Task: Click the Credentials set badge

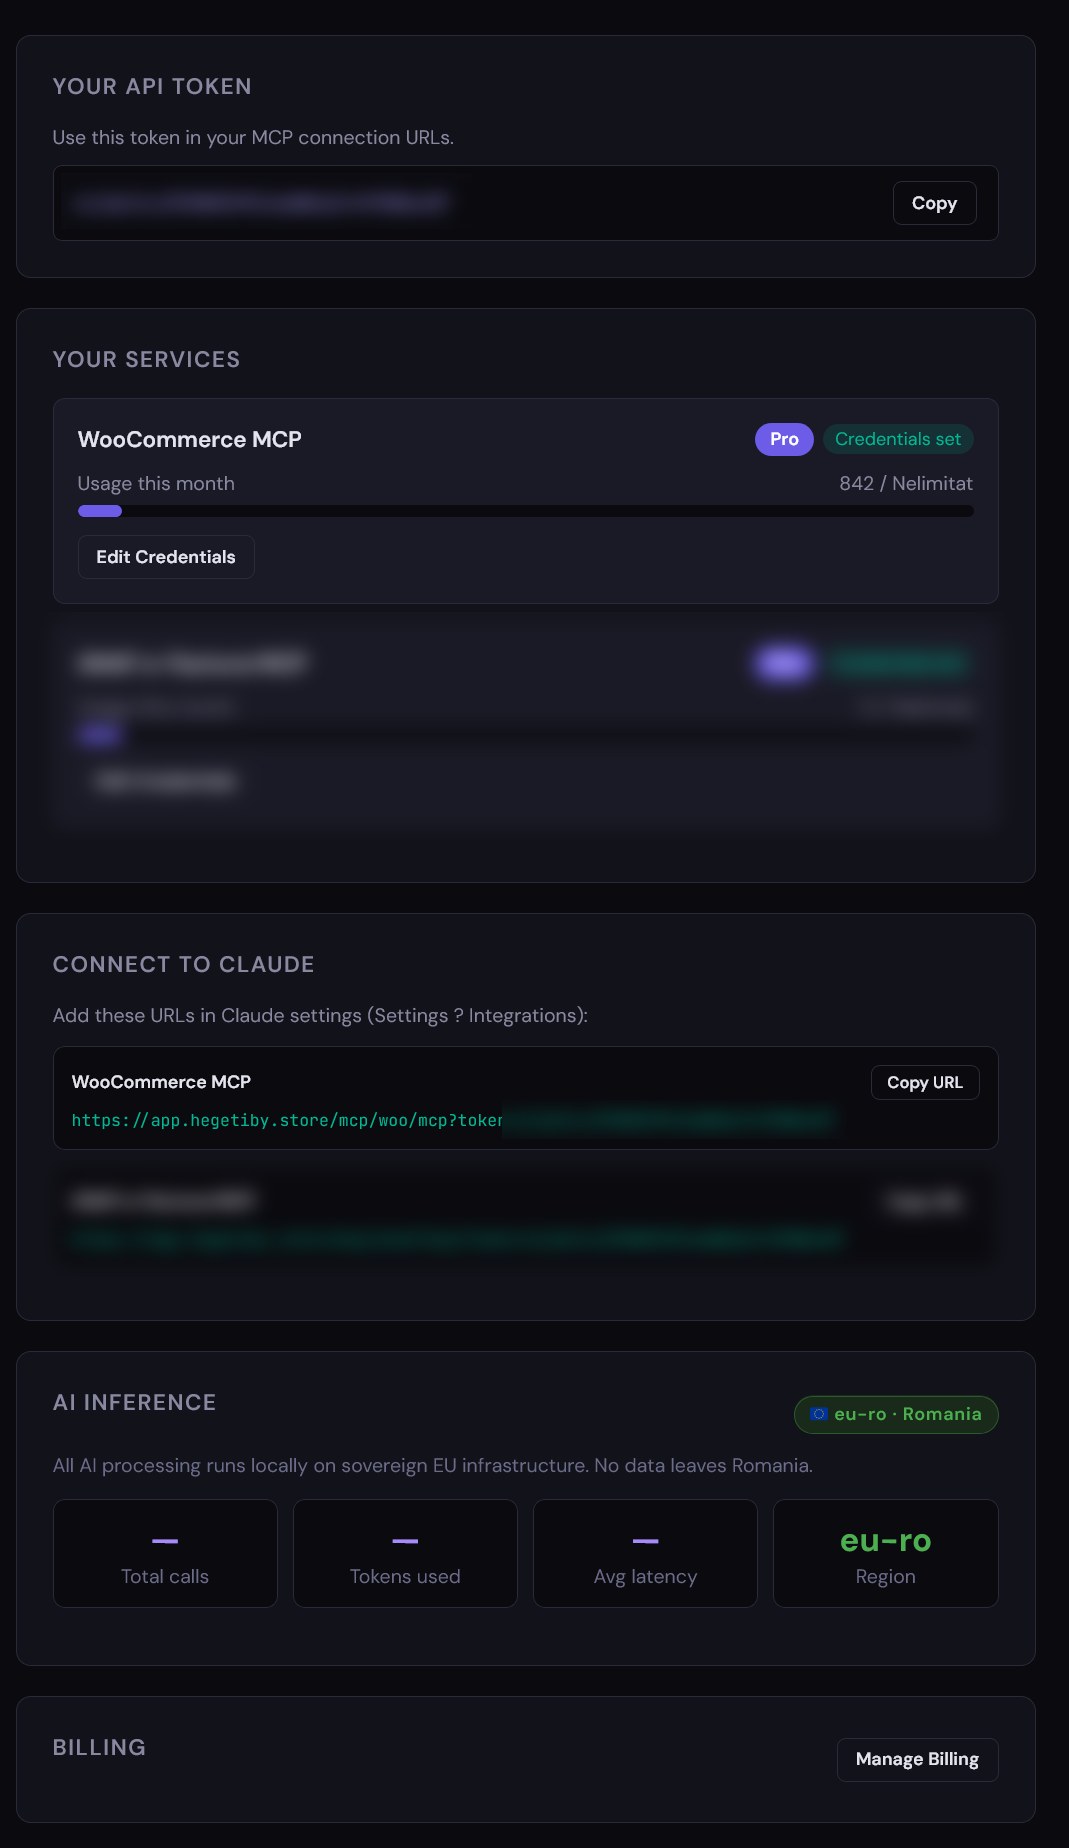Action: pyautogui.click(x=897, y=439)
